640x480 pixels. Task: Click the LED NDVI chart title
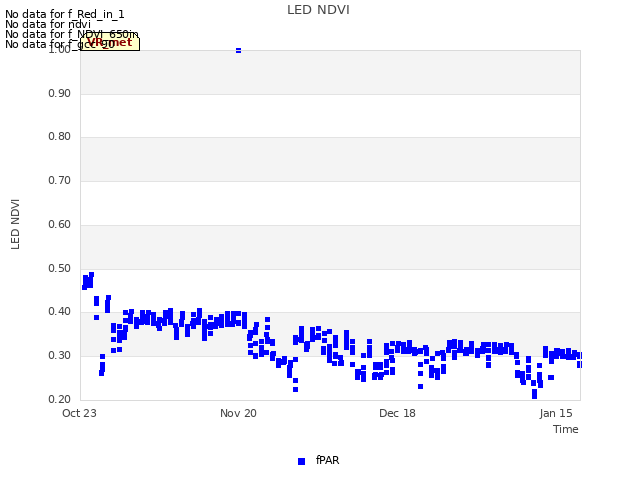(x=318, y=10)
